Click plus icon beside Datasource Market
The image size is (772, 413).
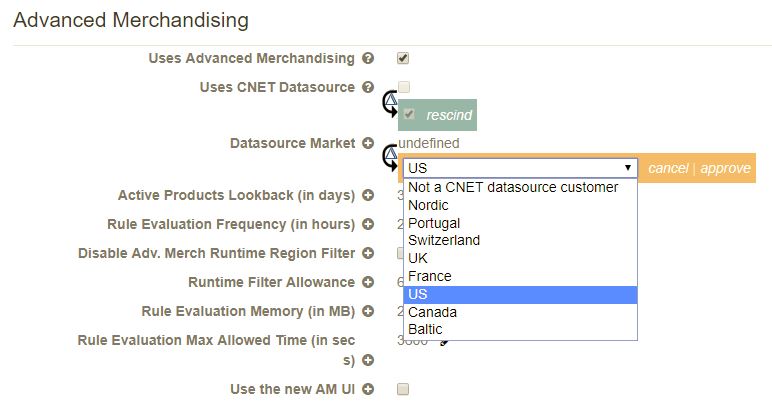pos(368,143)
